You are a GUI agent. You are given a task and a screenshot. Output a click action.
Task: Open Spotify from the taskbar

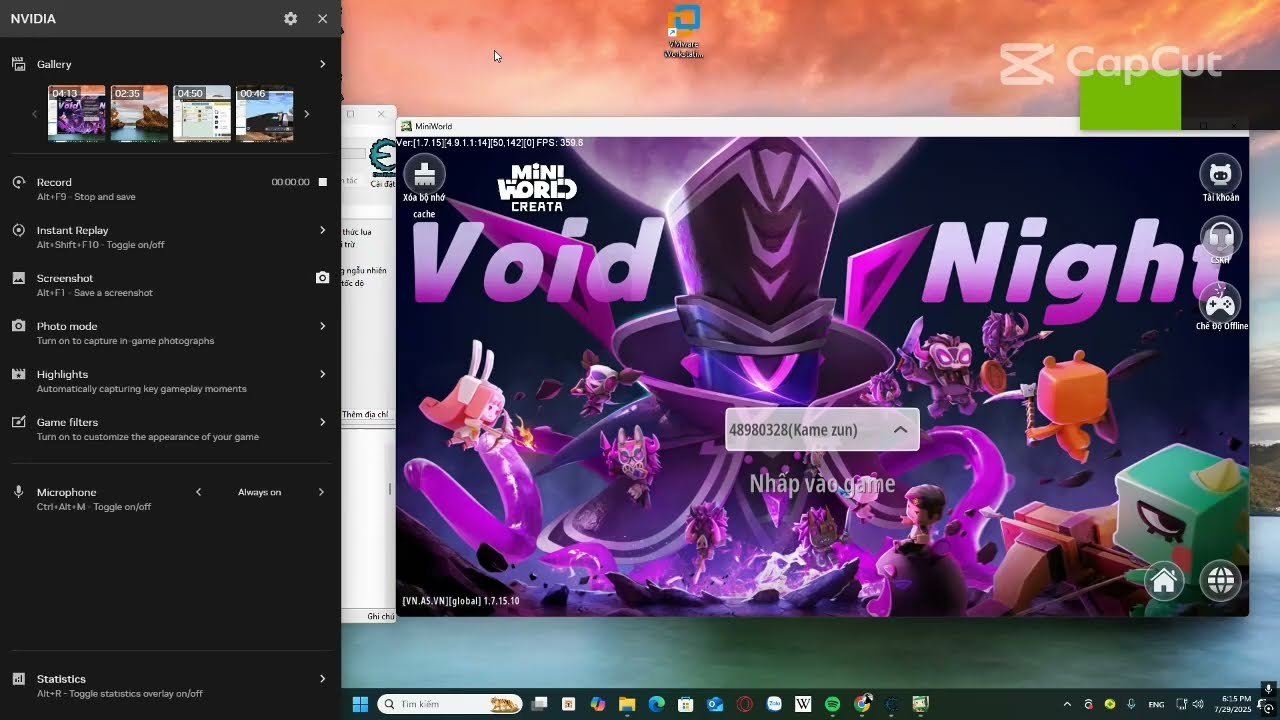[832, 704]
